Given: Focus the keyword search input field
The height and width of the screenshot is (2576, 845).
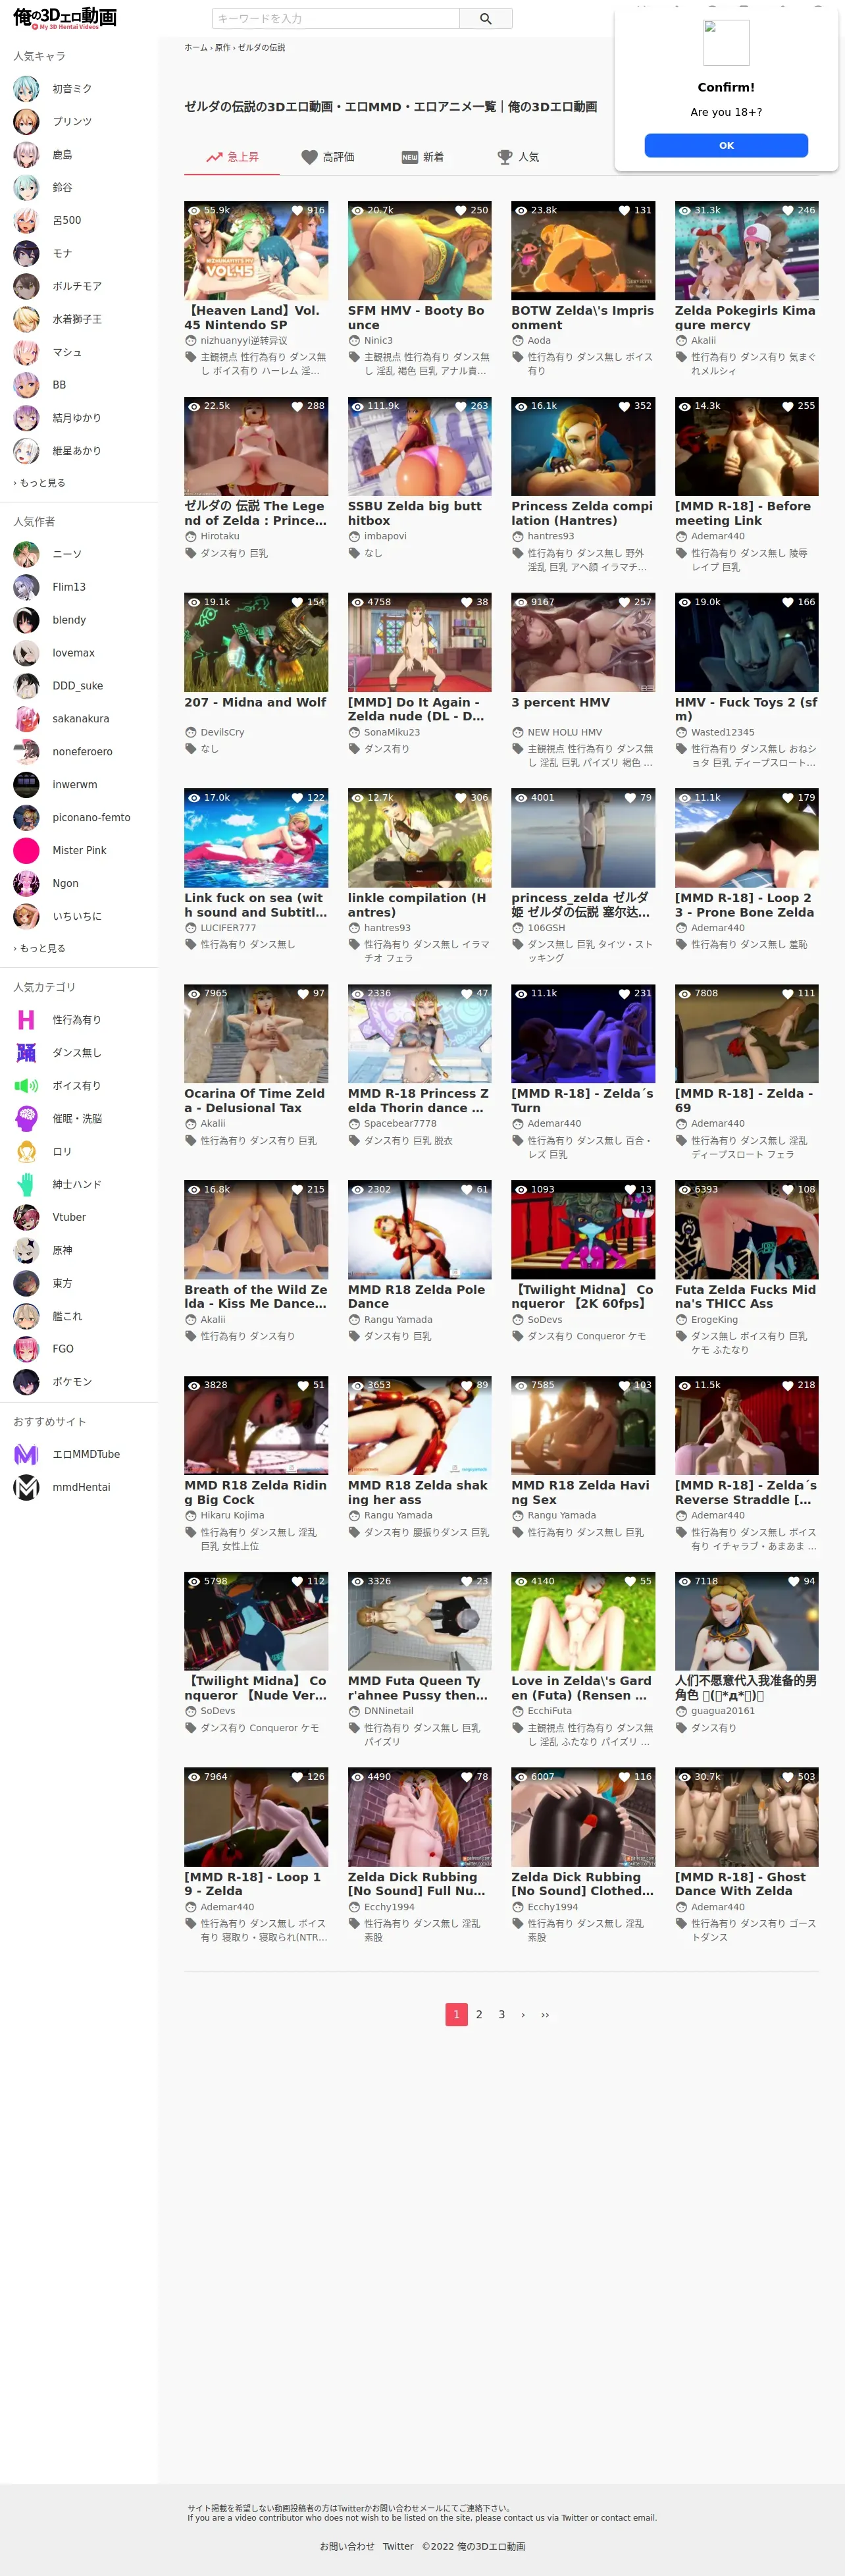Looking at the screenshot, I should 335,18.
